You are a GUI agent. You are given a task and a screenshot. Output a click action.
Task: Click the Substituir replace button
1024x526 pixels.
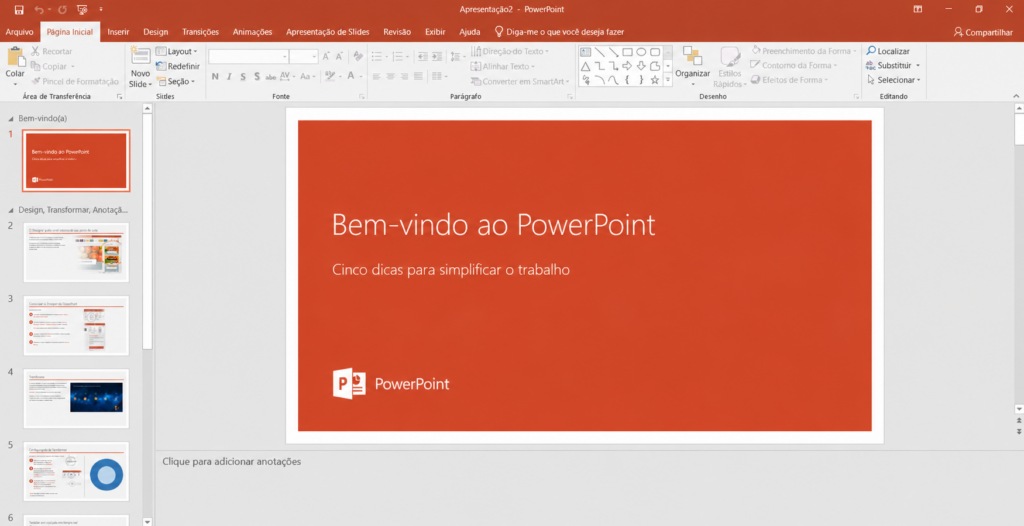tap(893, 65)
